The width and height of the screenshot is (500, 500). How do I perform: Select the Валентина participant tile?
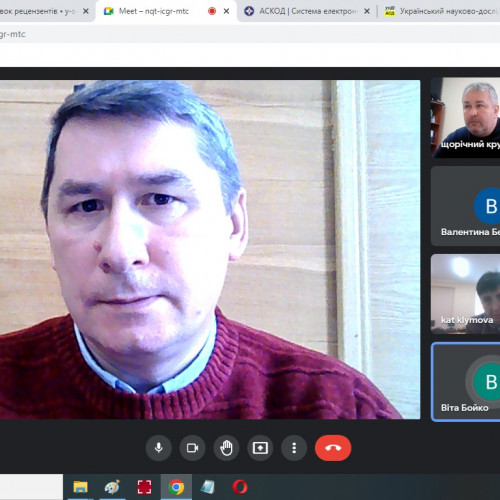tap(466, 206)
